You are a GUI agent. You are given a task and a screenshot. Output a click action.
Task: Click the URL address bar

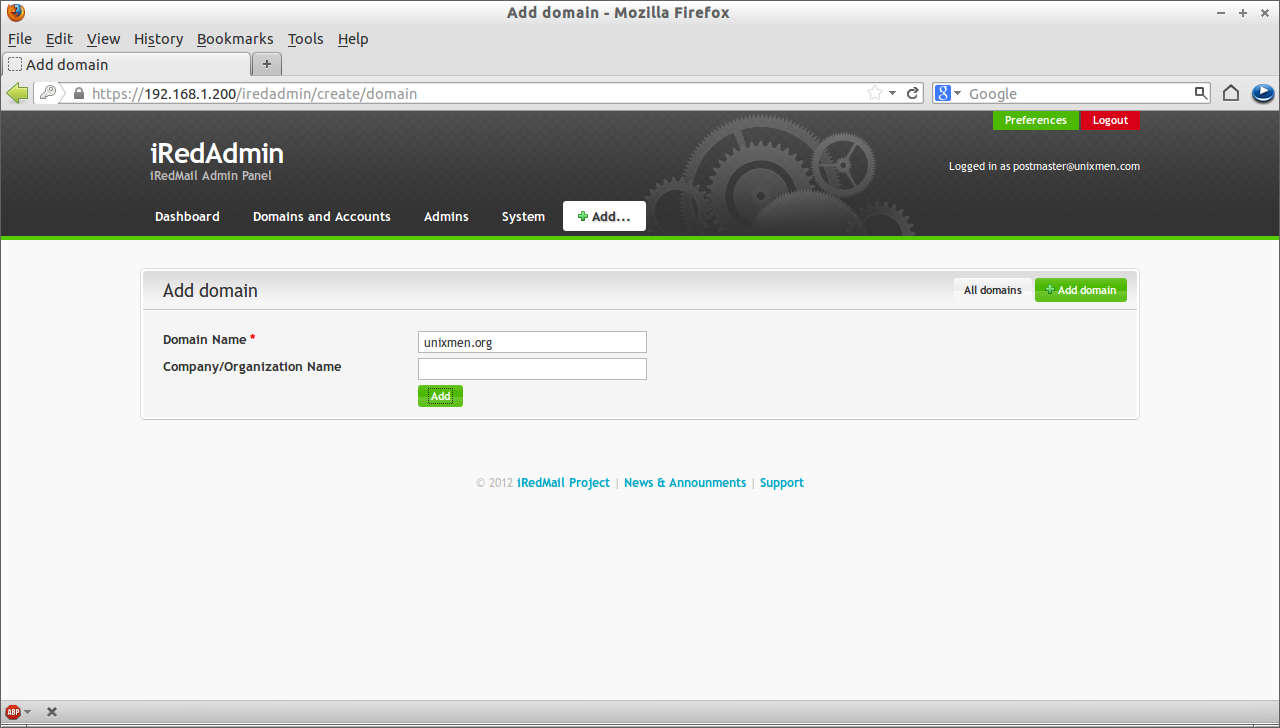click(478, 93)
